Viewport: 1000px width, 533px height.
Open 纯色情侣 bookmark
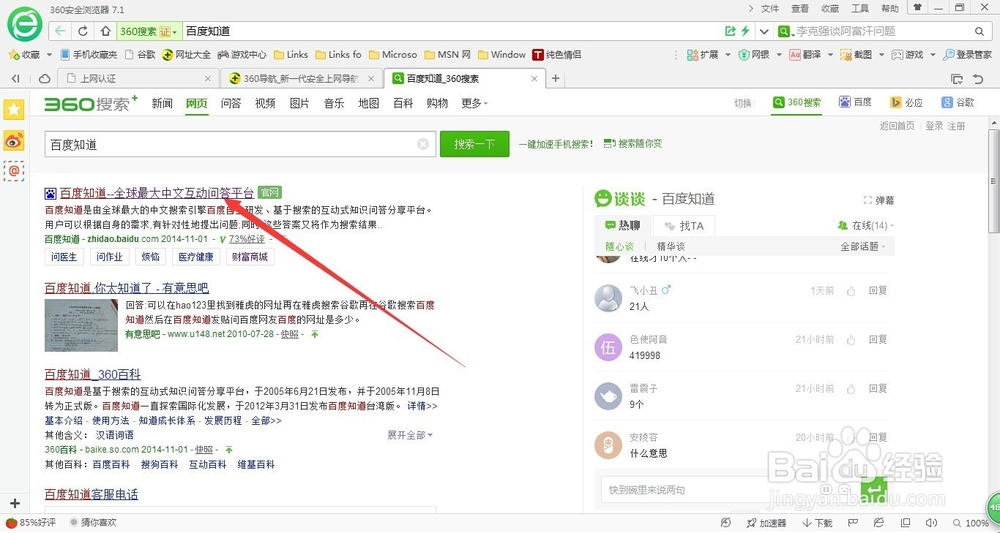tap(557, 55)
